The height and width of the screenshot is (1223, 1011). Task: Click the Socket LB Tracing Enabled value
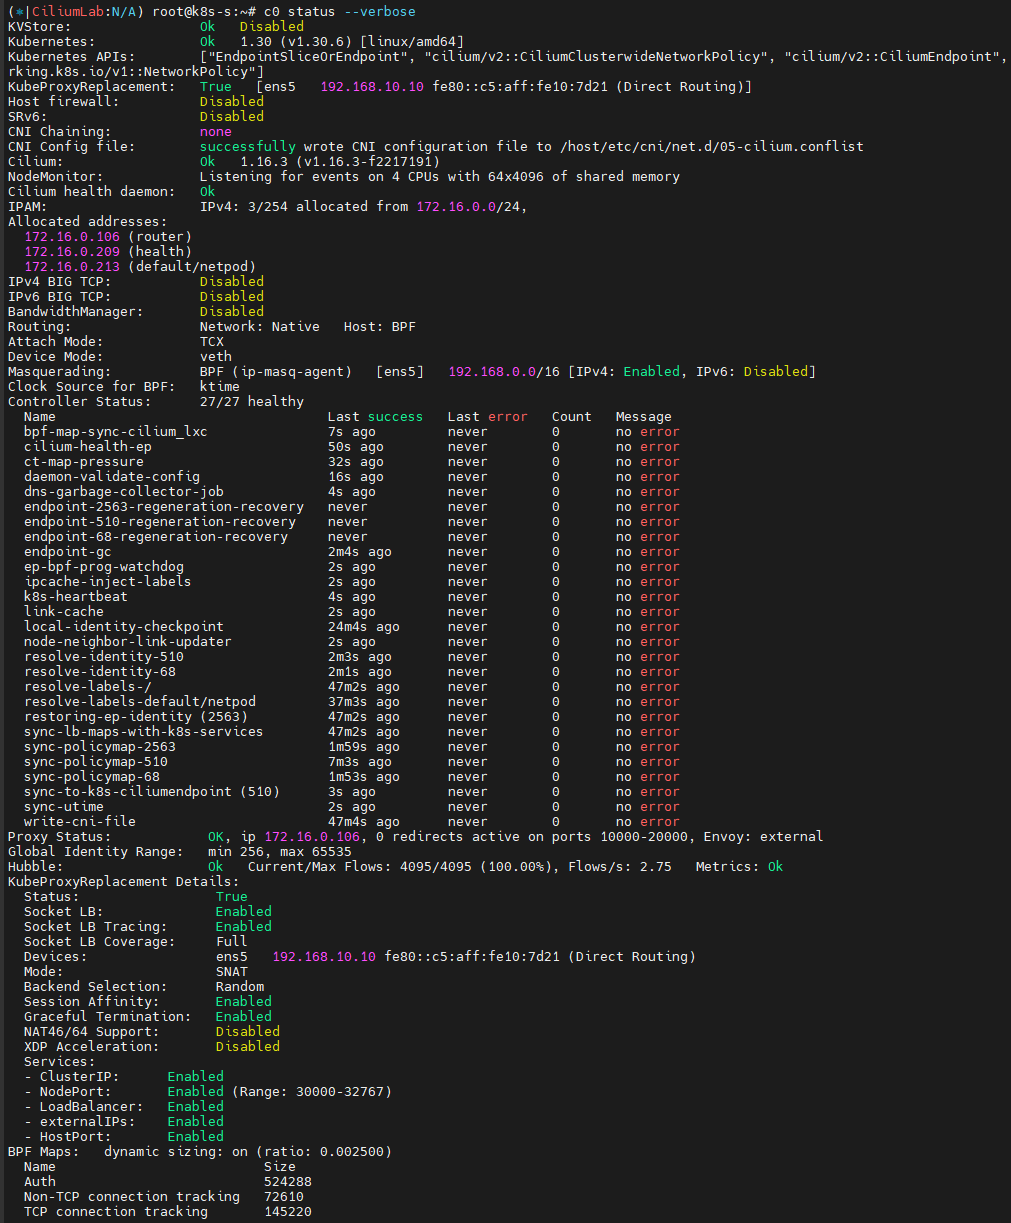click(243, 926)
